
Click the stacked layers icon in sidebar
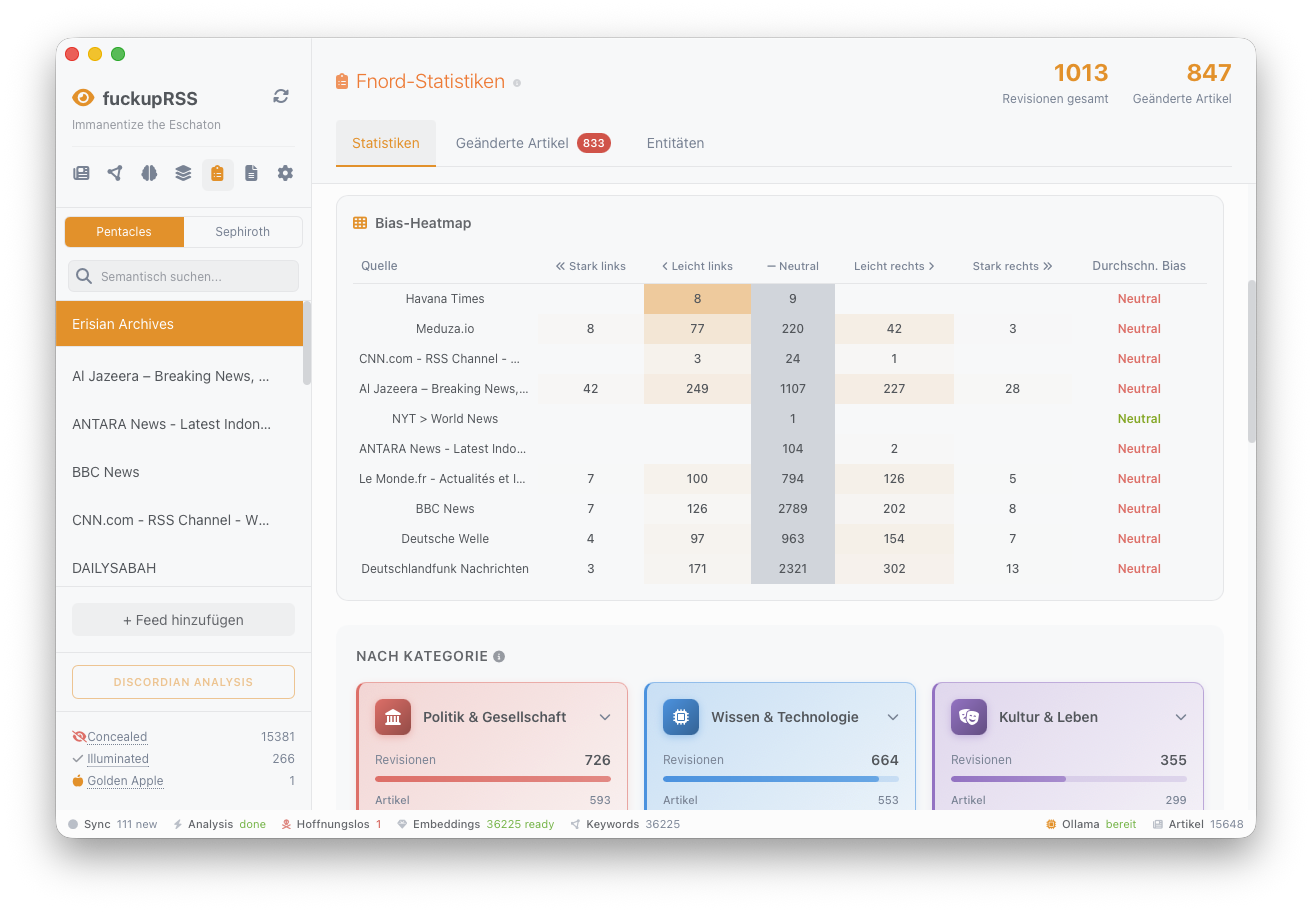[183, 174]
